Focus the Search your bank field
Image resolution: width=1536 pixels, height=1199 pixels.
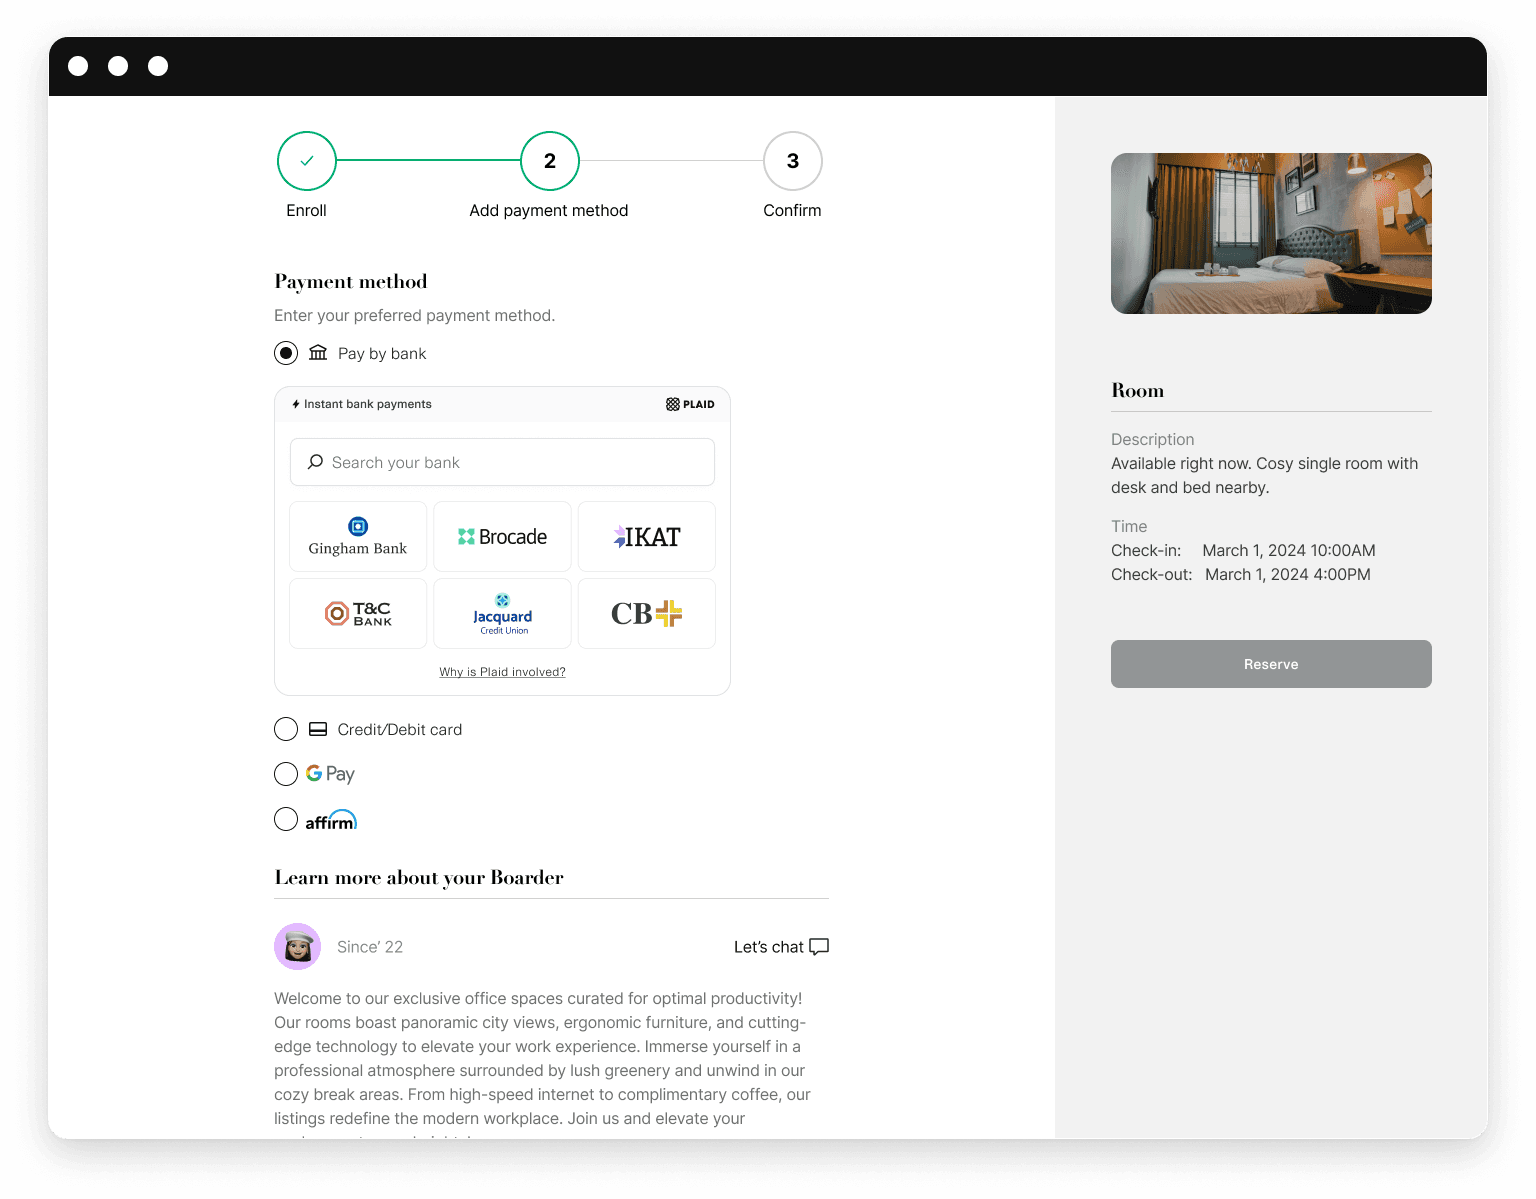[502, 462]
